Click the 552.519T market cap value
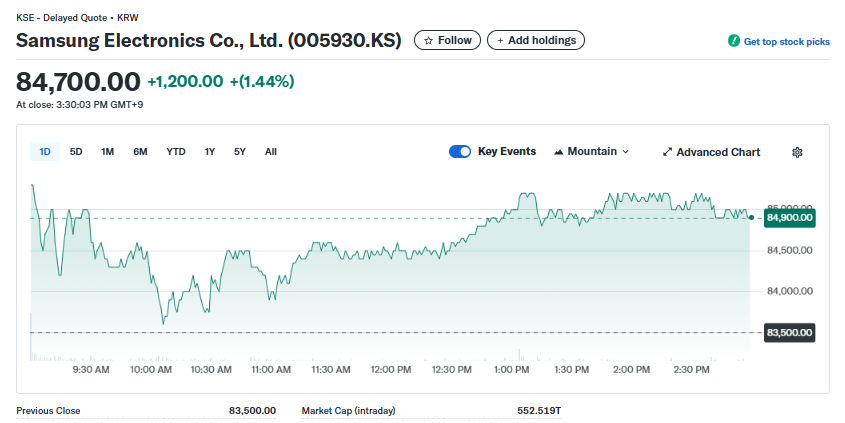Screen dimensions: 845x423 pos(539,411)
